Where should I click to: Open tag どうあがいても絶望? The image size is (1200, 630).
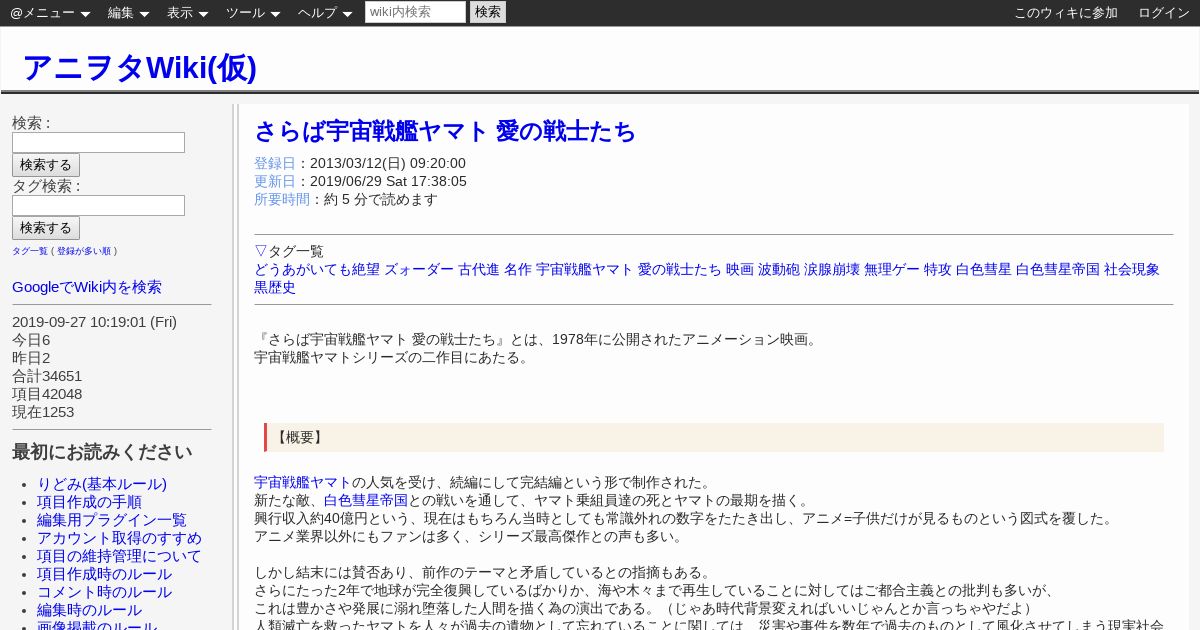(x=317, y=269)
